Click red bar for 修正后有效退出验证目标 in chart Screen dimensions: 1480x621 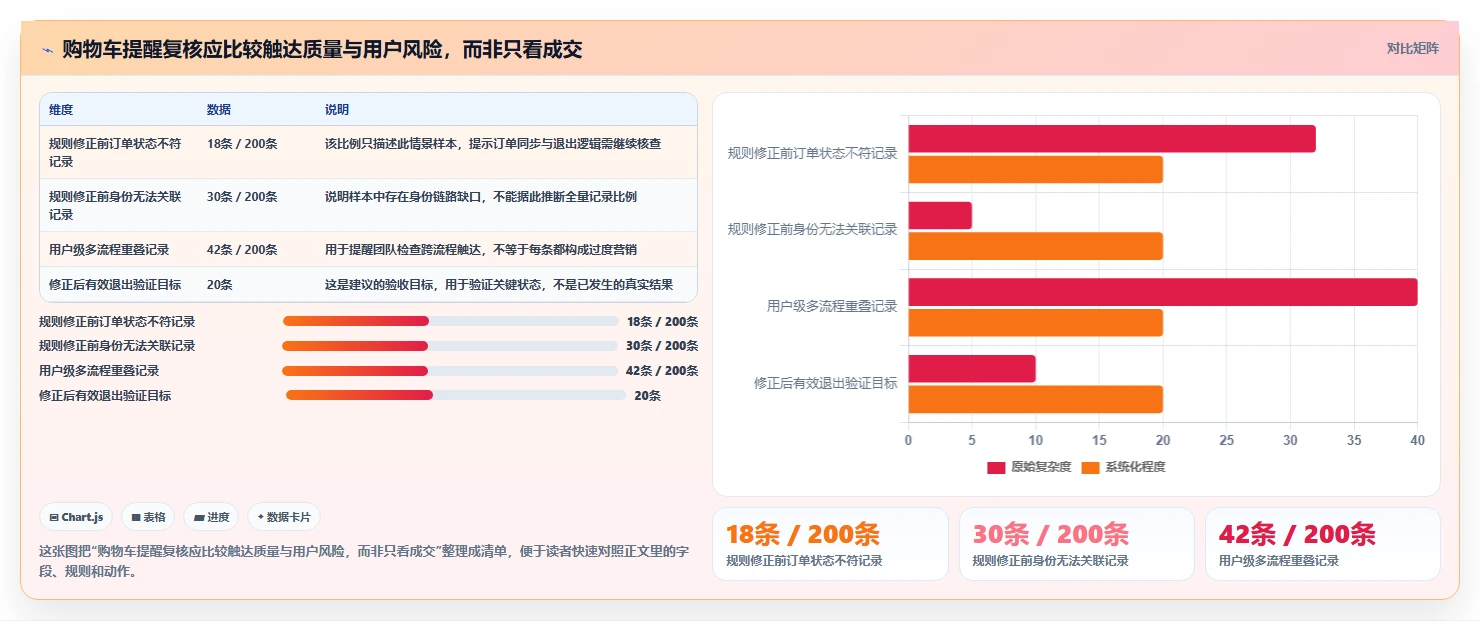click(972, 369)
